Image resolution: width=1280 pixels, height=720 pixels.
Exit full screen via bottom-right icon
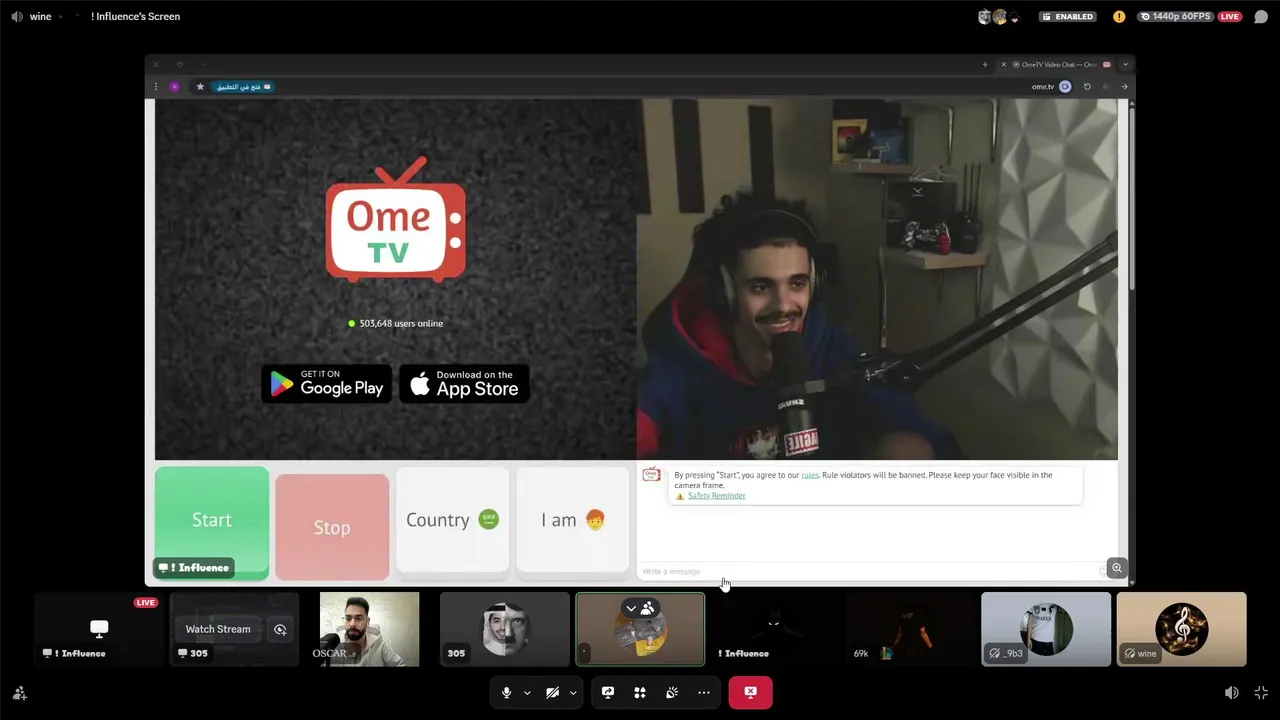pos(1261,693)
